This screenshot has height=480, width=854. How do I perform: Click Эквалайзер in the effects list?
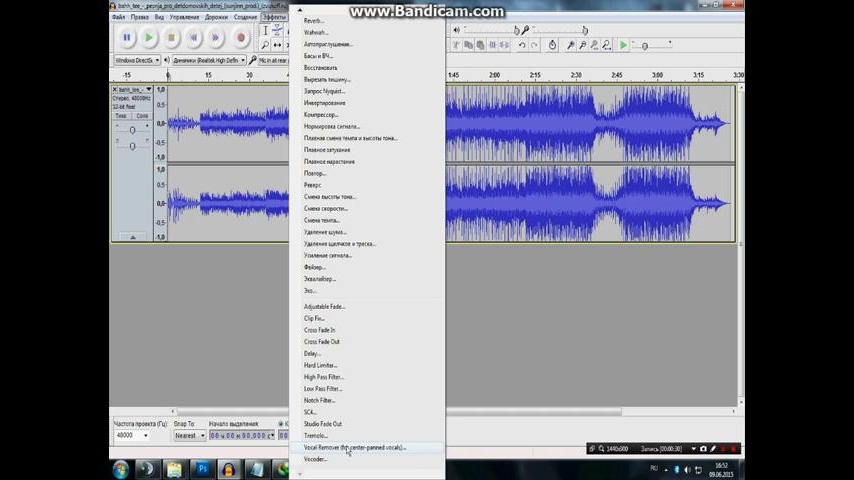318,279
